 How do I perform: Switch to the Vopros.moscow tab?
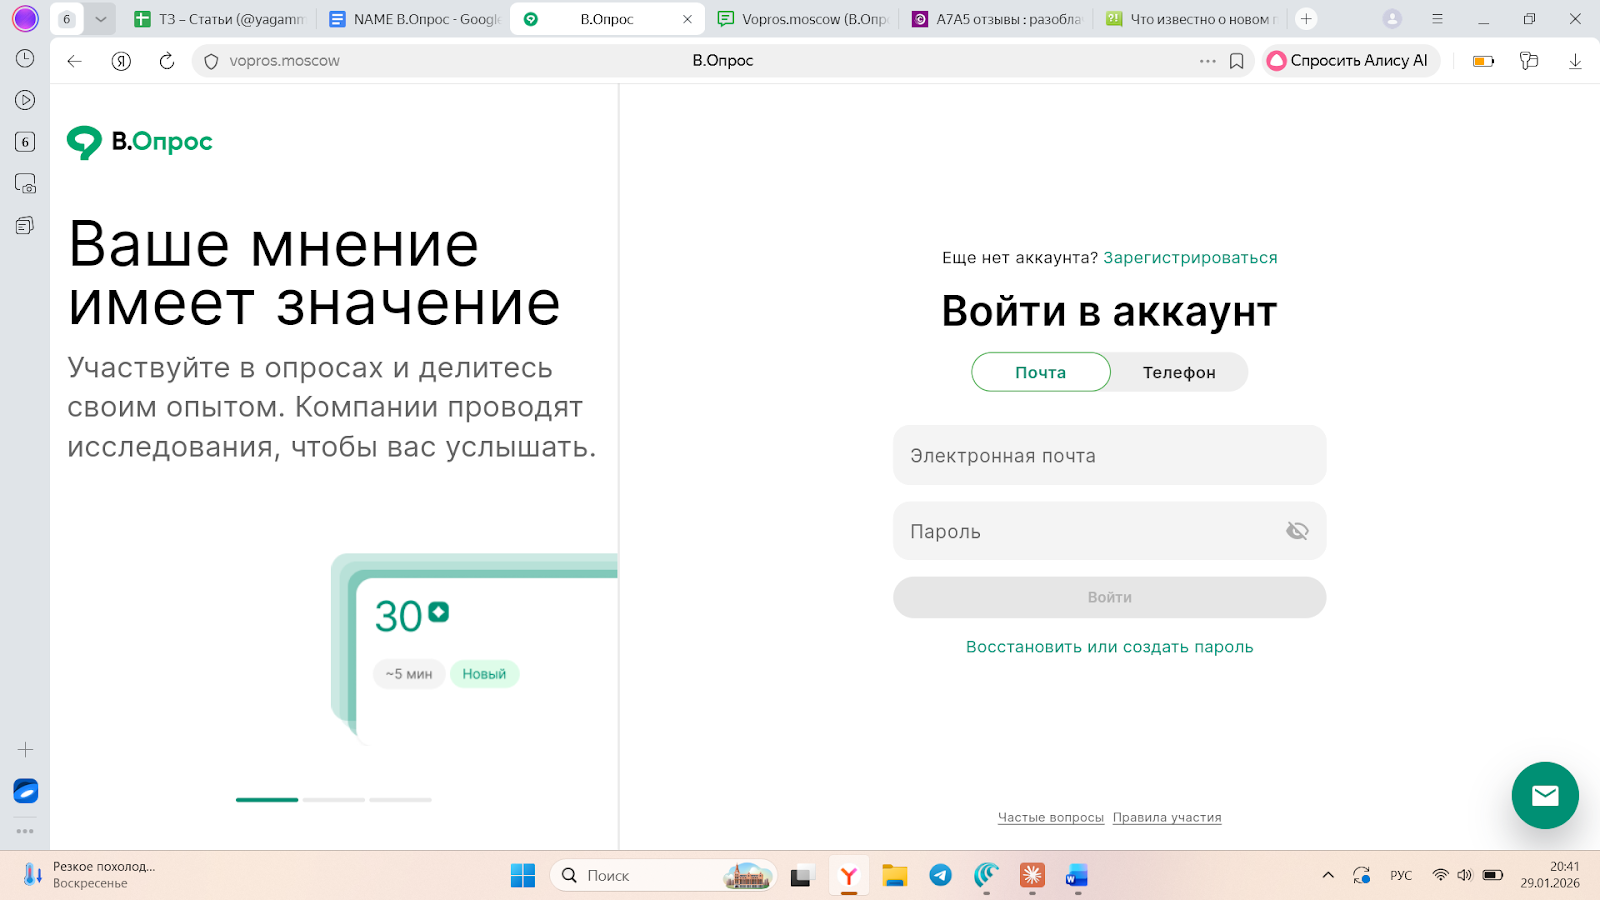click(800, 18)
